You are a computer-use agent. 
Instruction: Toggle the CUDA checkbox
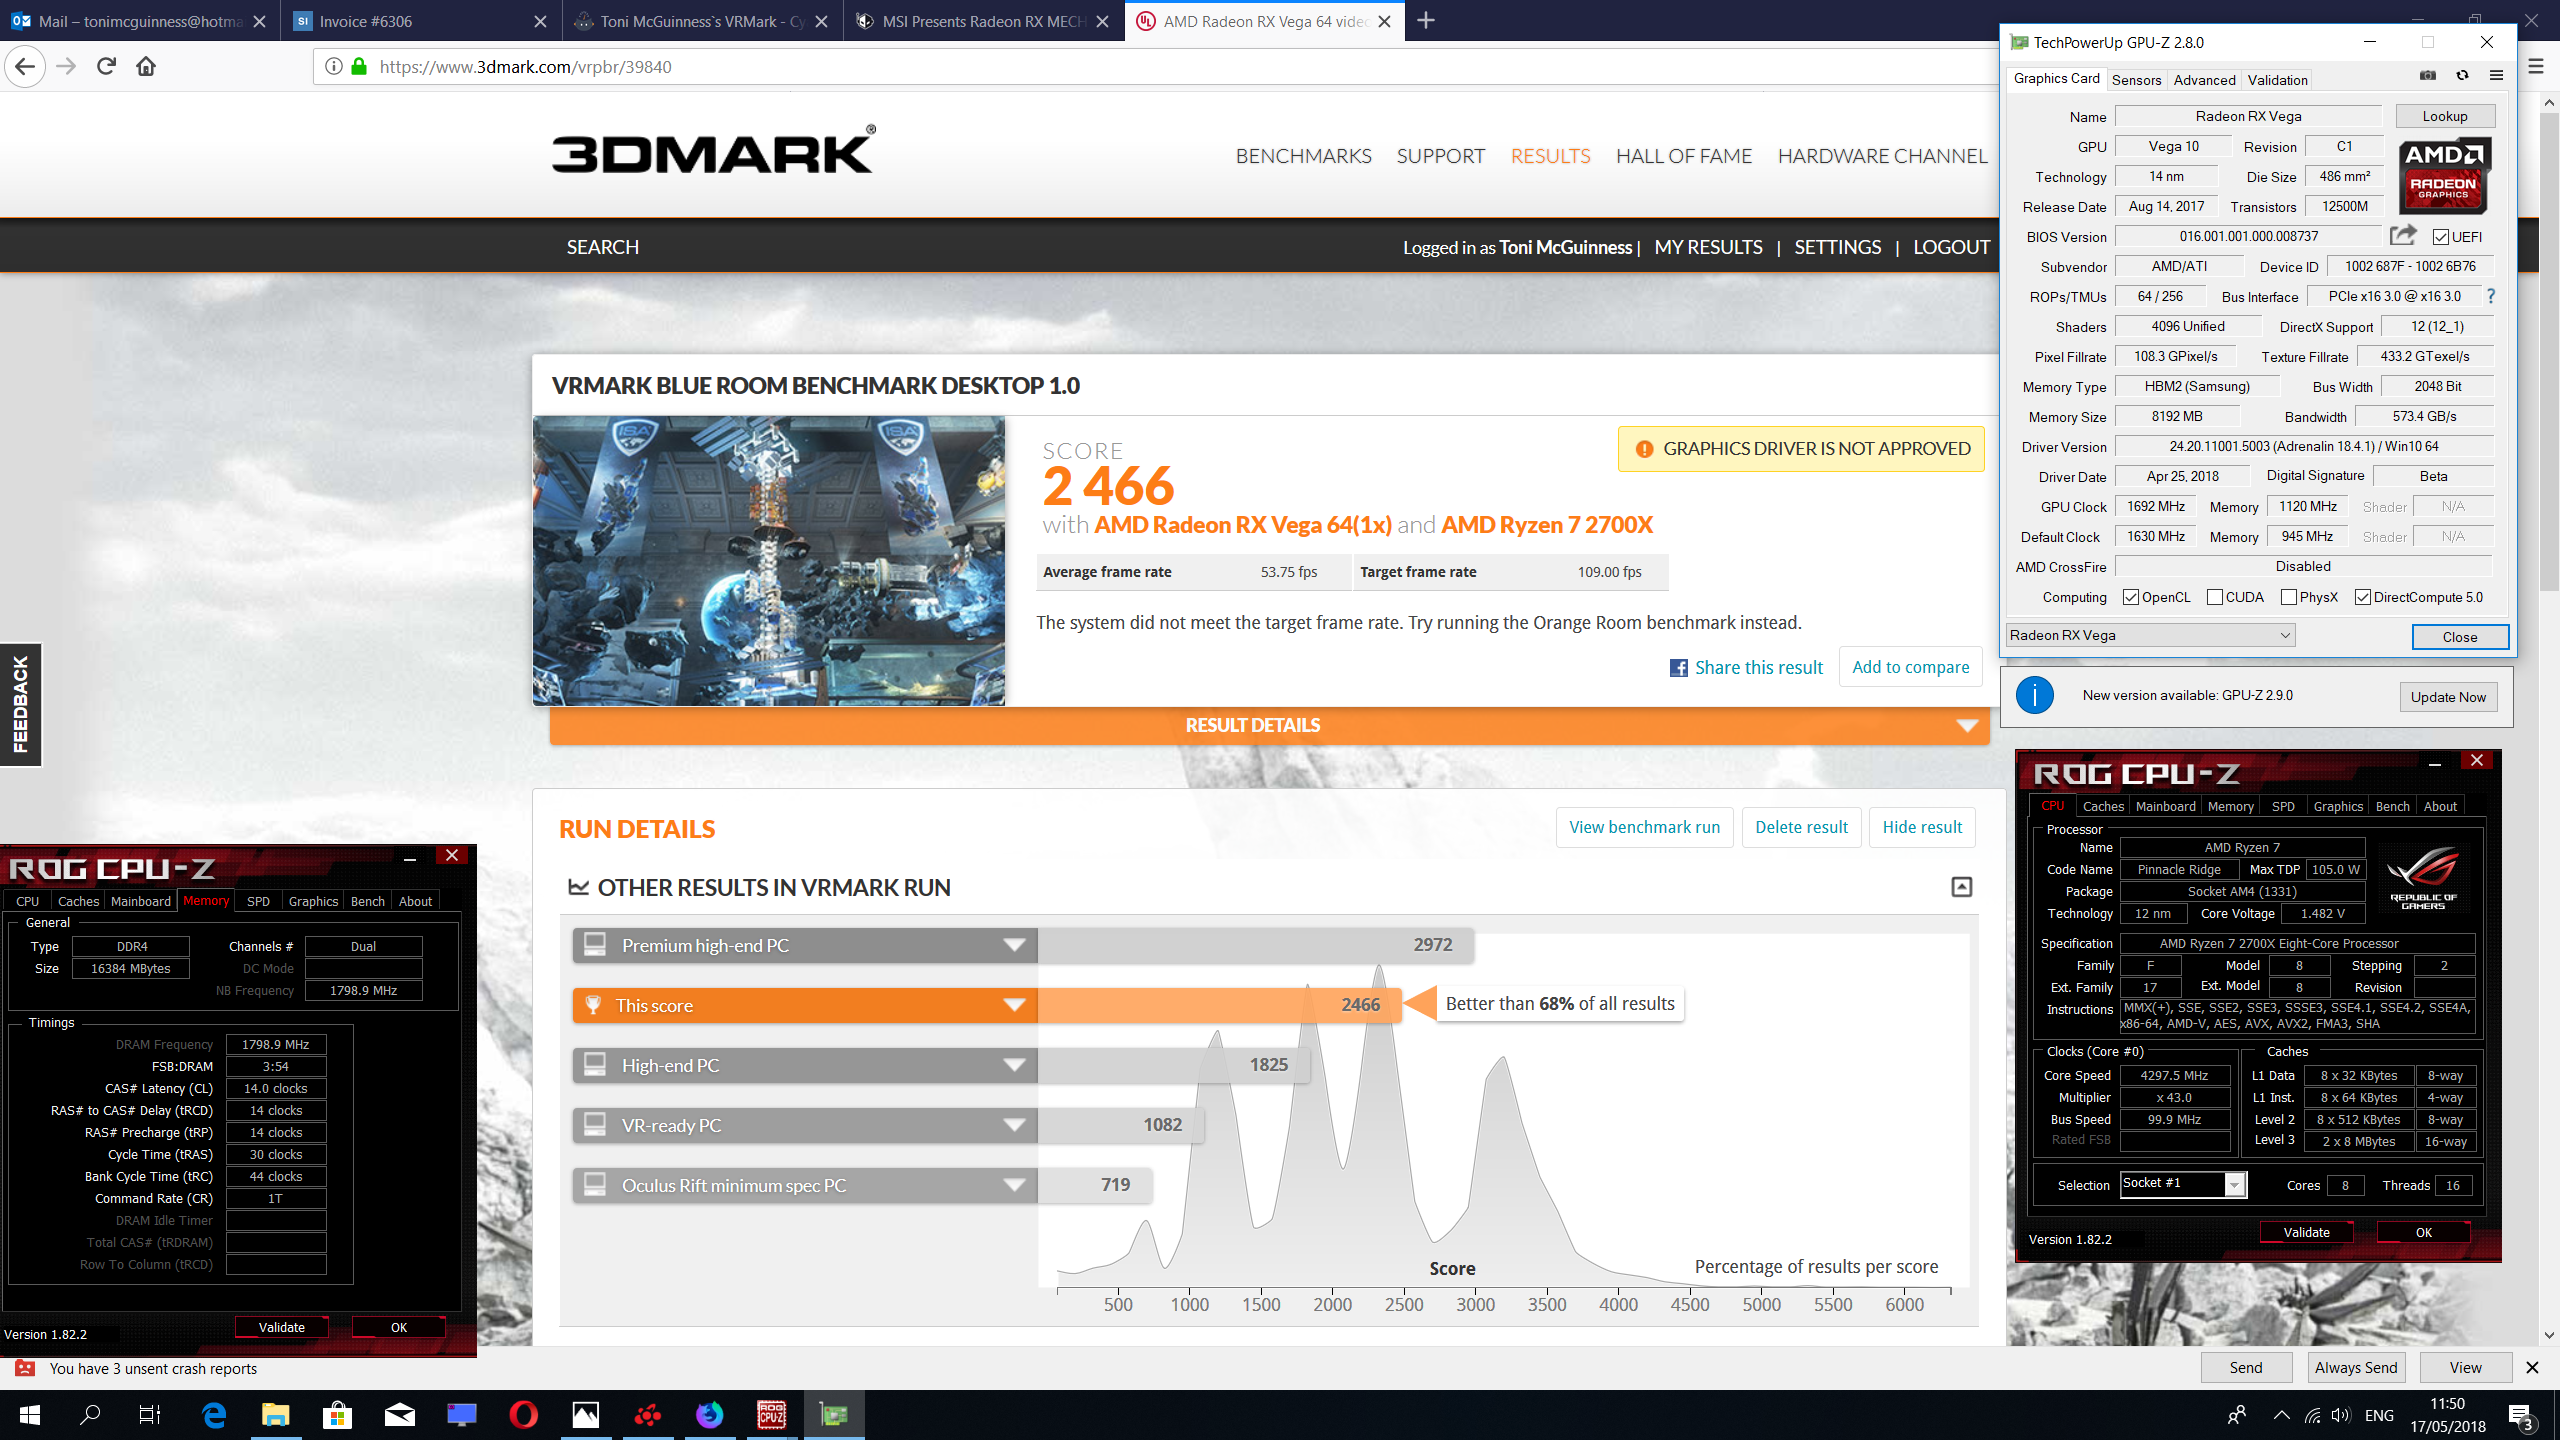[2214, 597]
